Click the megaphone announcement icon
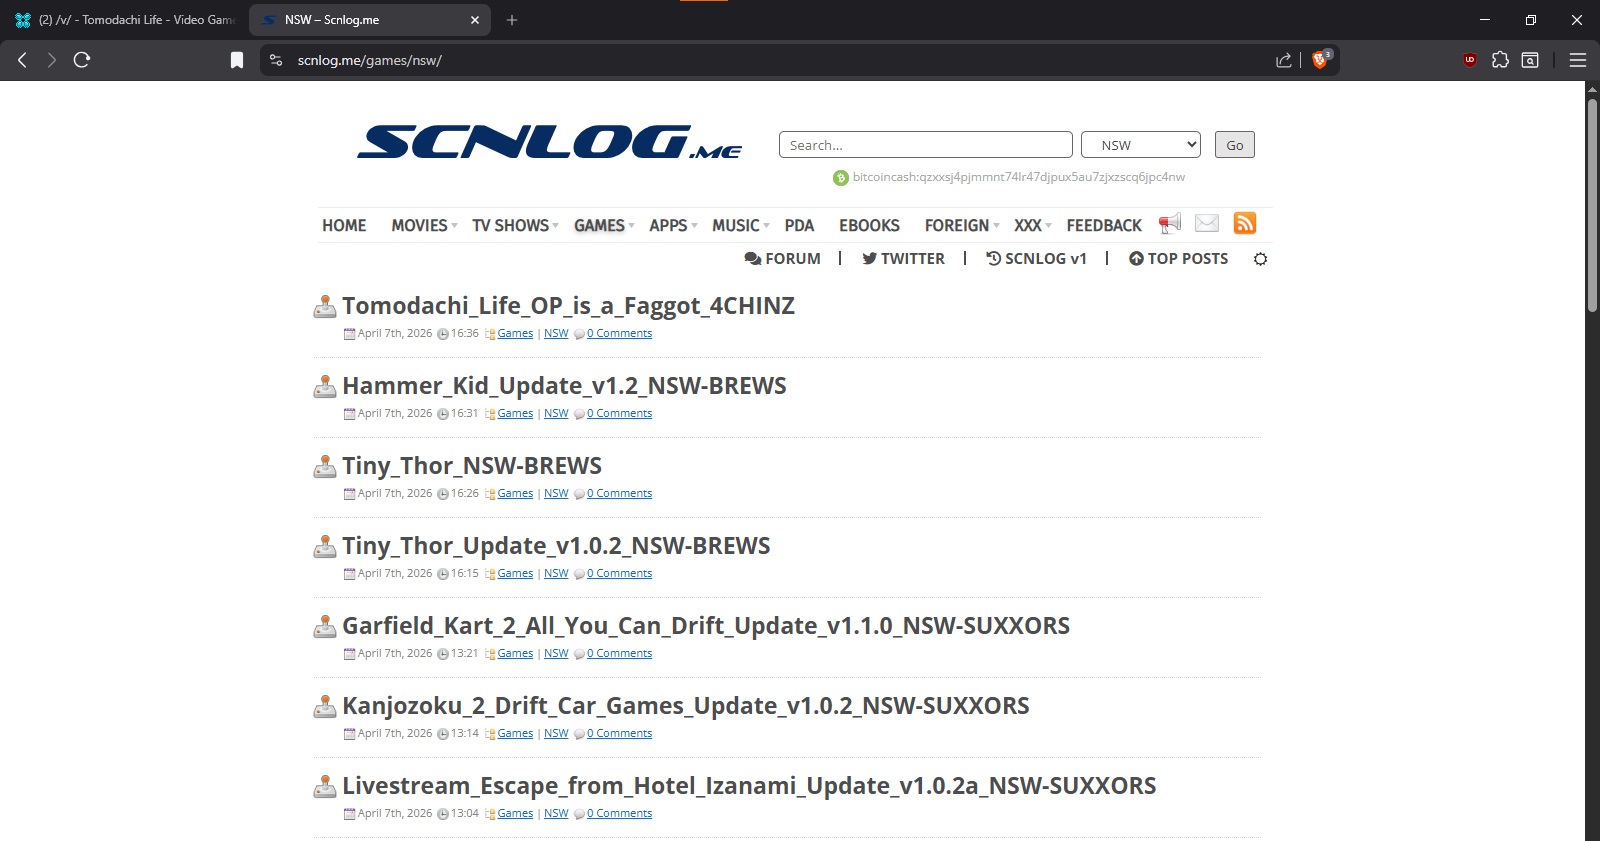This screenshot has height=841, width=1600. tap(1170, 223)
